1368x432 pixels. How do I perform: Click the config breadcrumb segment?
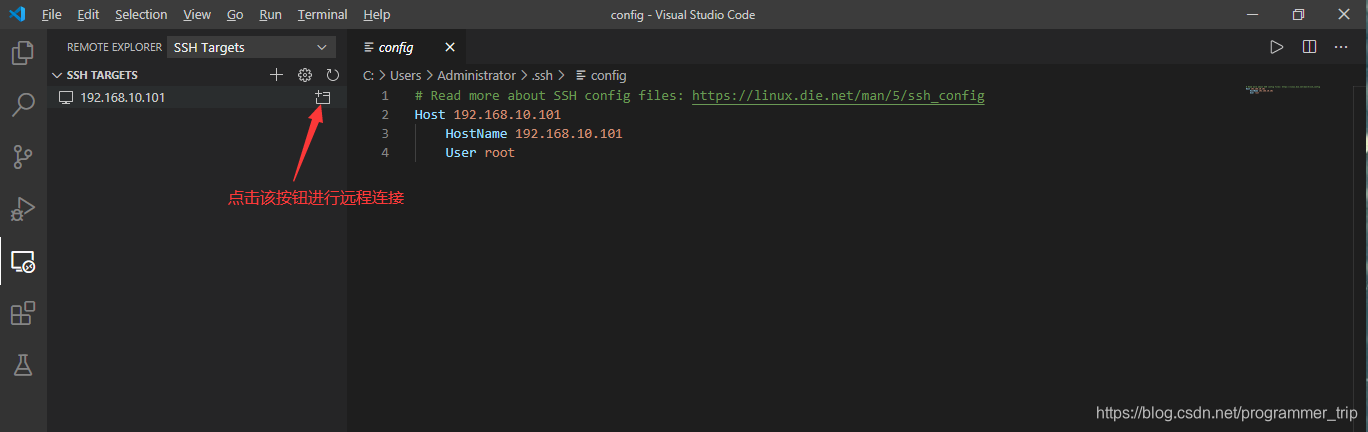pyautogui.click(x=600, y=75)
